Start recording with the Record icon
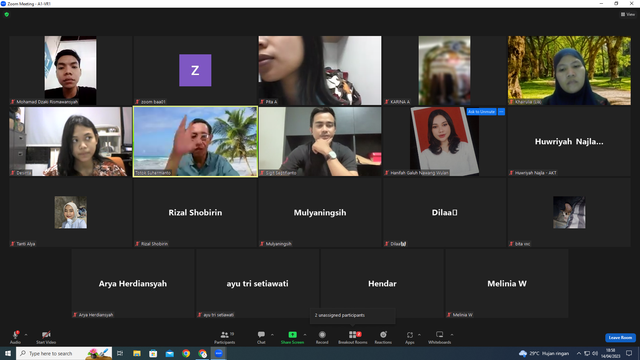 (322, 335)
